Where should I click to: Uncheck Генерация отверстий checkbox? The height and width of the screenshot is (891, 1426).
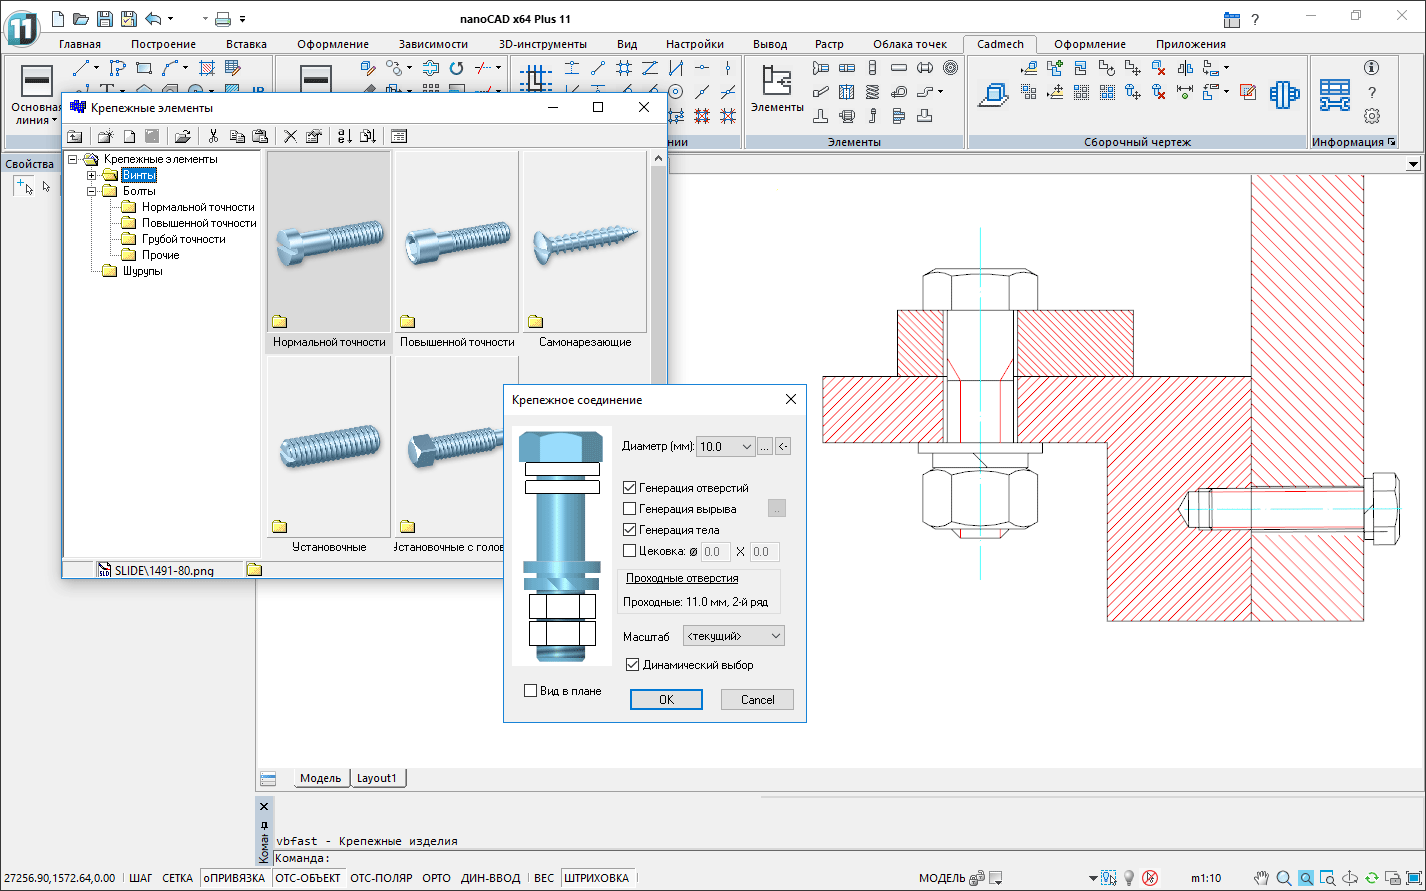click(x=629, y=488)
